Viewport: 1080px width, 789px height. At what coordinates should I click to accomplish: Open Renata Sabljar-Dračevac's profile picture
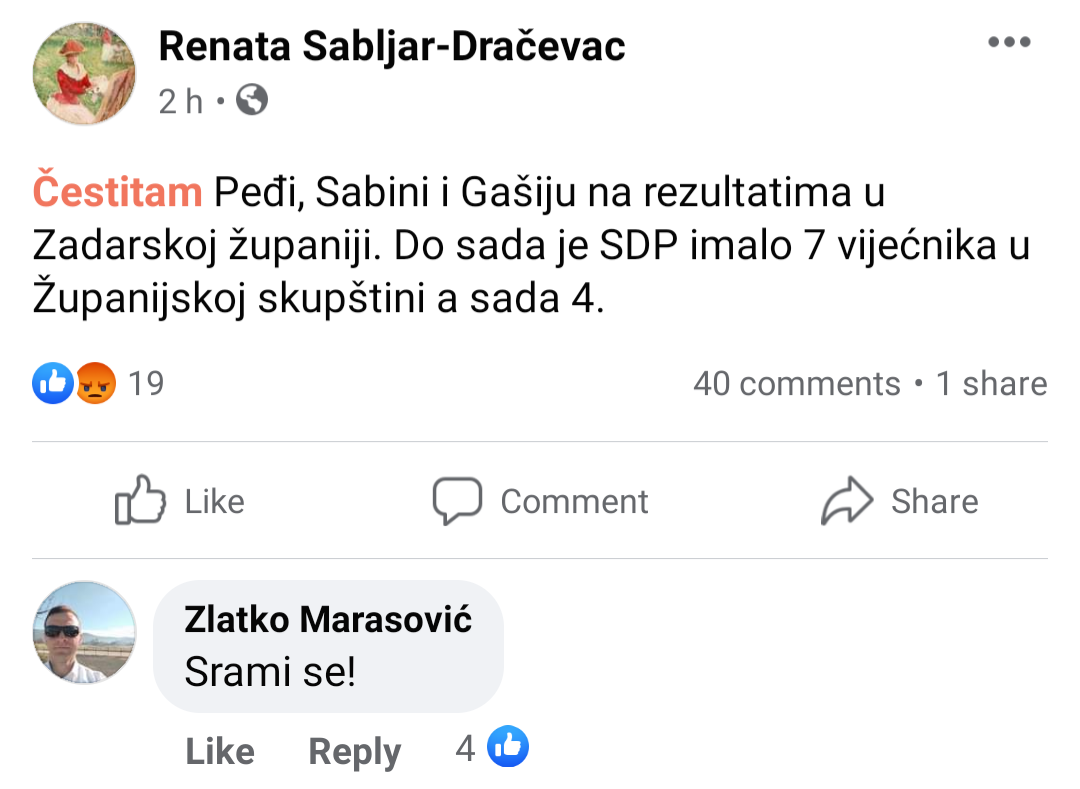click(85, 73)
